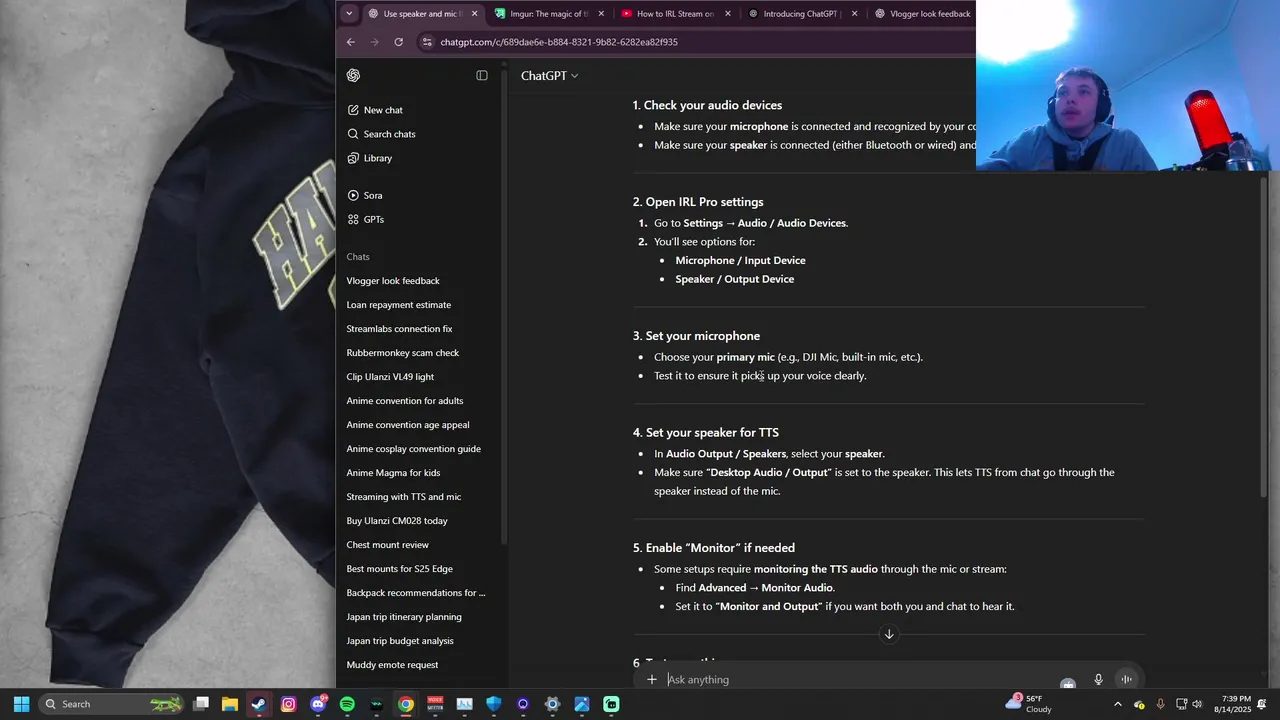Open the 'Best mounts for S25 Edge' chat
Image resolution: width=1280 pixels, height=720 pixels.
tap(399, 569)
